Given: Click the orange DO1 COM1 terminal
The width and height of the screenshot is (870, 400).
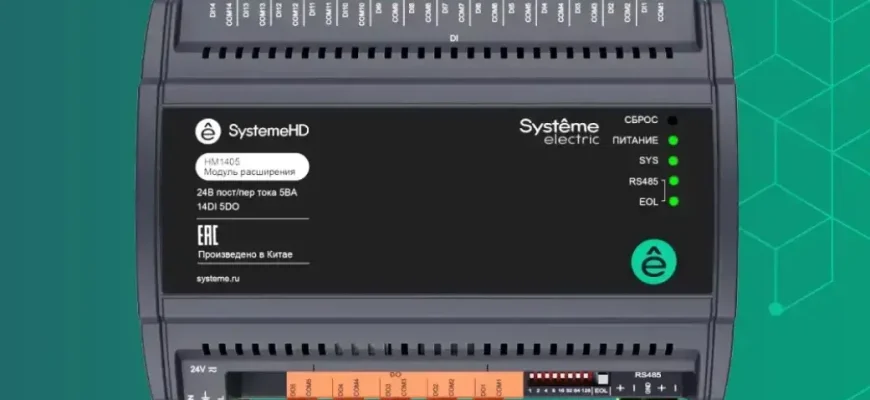Looking at the screenshot, I should (497, 386).
